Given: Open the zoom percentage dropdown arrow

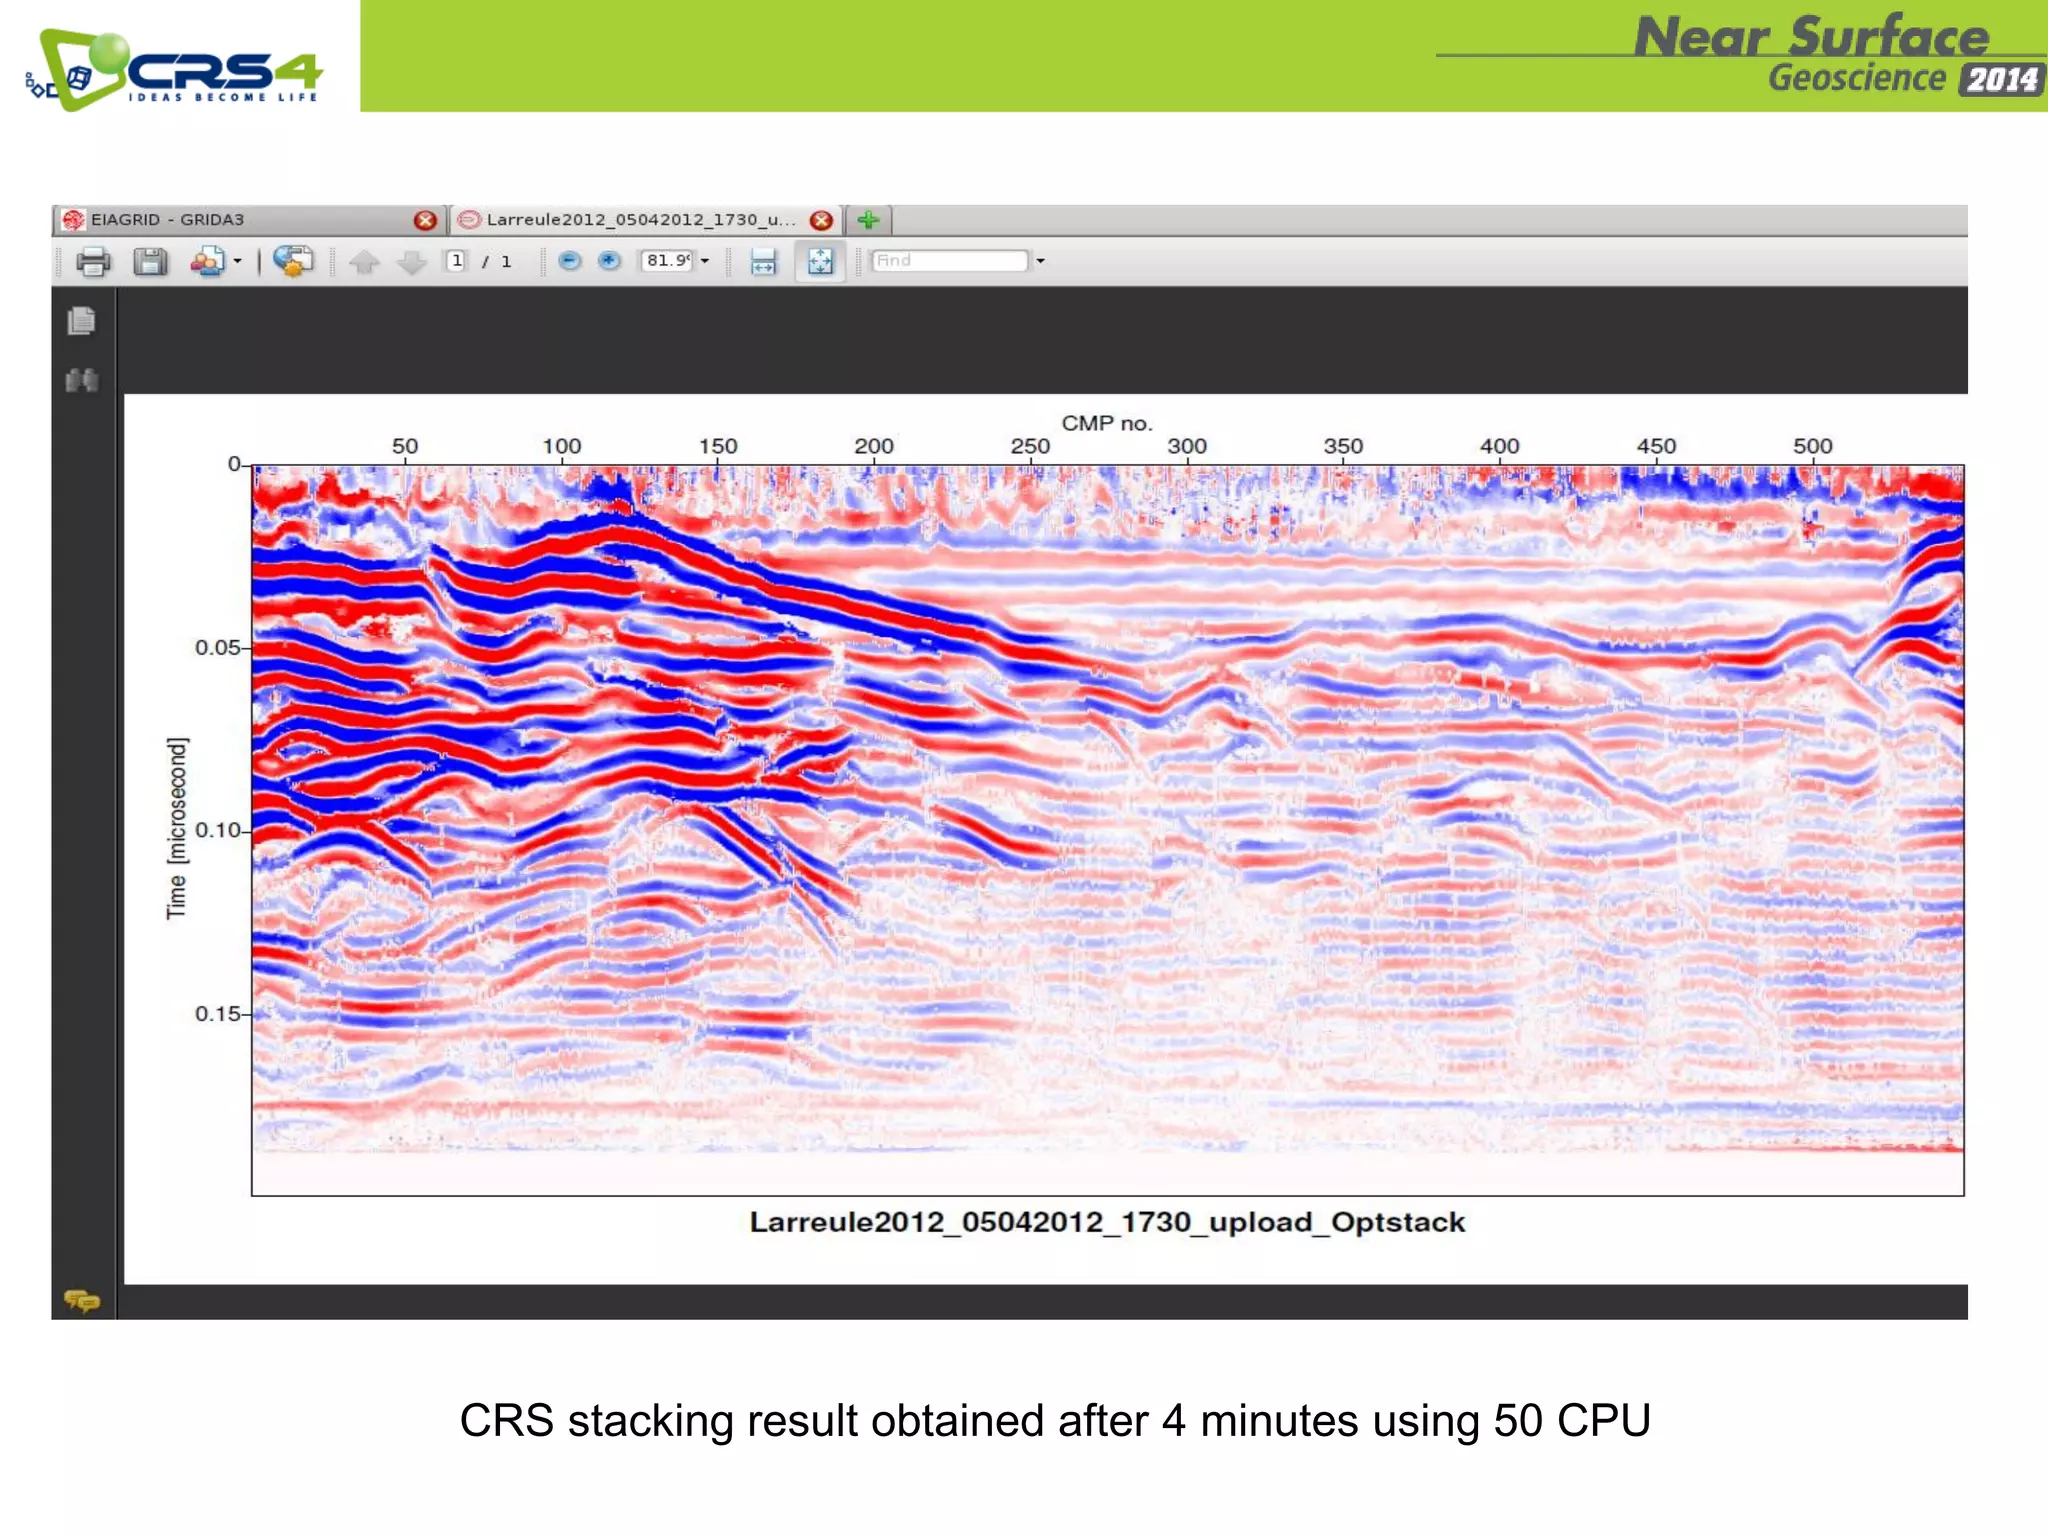Looking at the screenshot, I should [705, 262].
